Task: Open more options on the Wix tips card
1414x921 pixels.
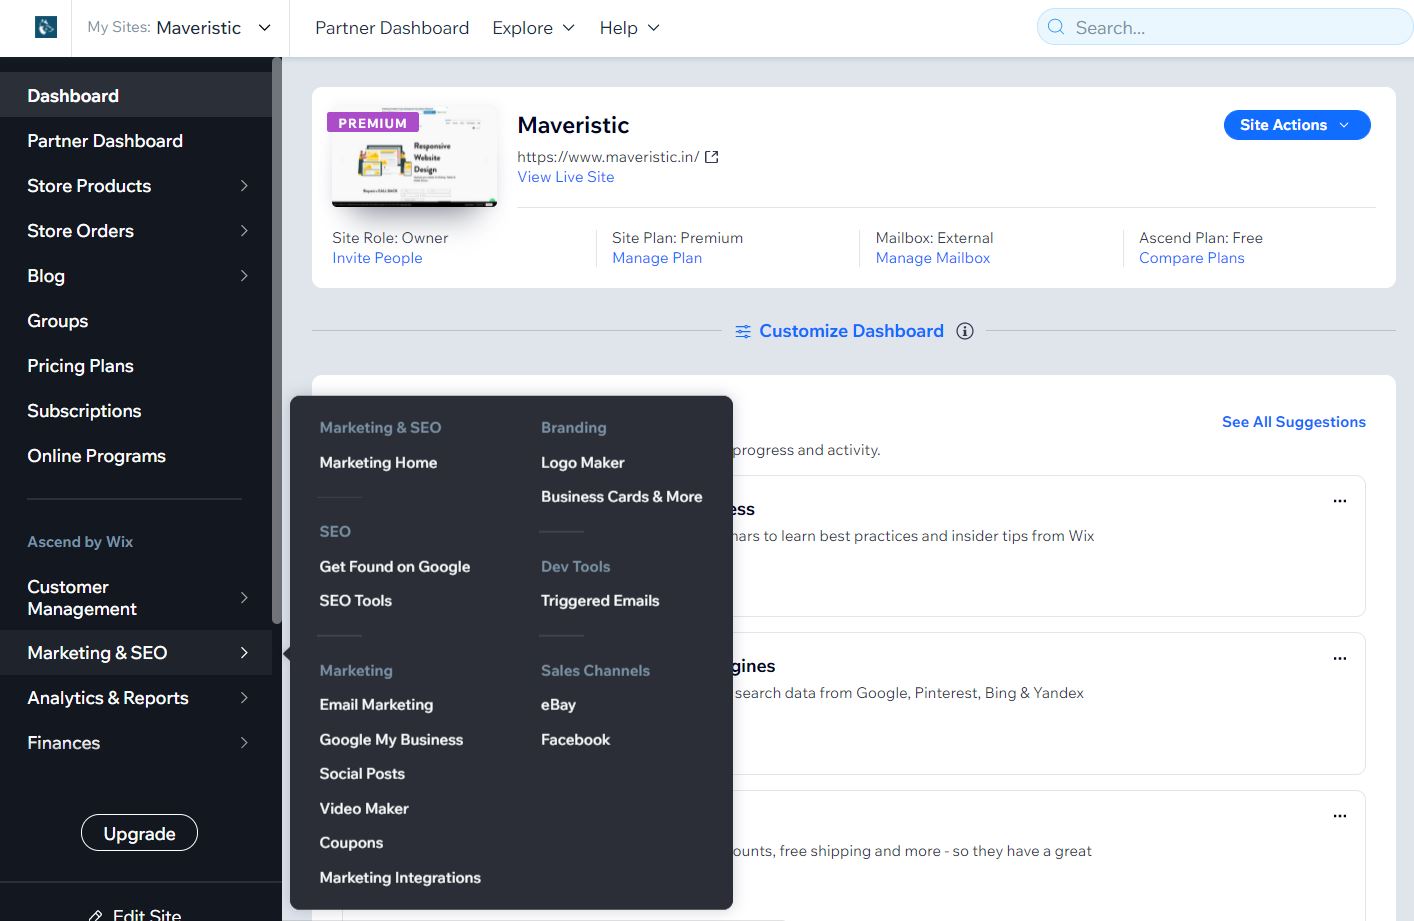Action: tap(1340, 501)
